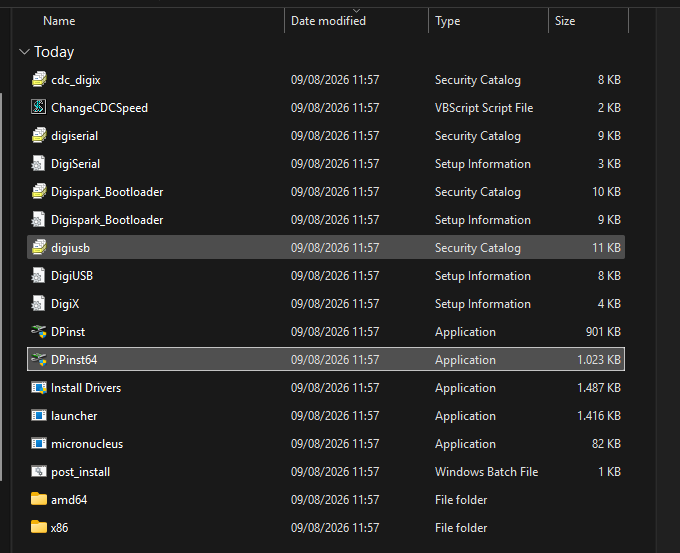Click Application type in micronucleus row

tap(465, 443)
